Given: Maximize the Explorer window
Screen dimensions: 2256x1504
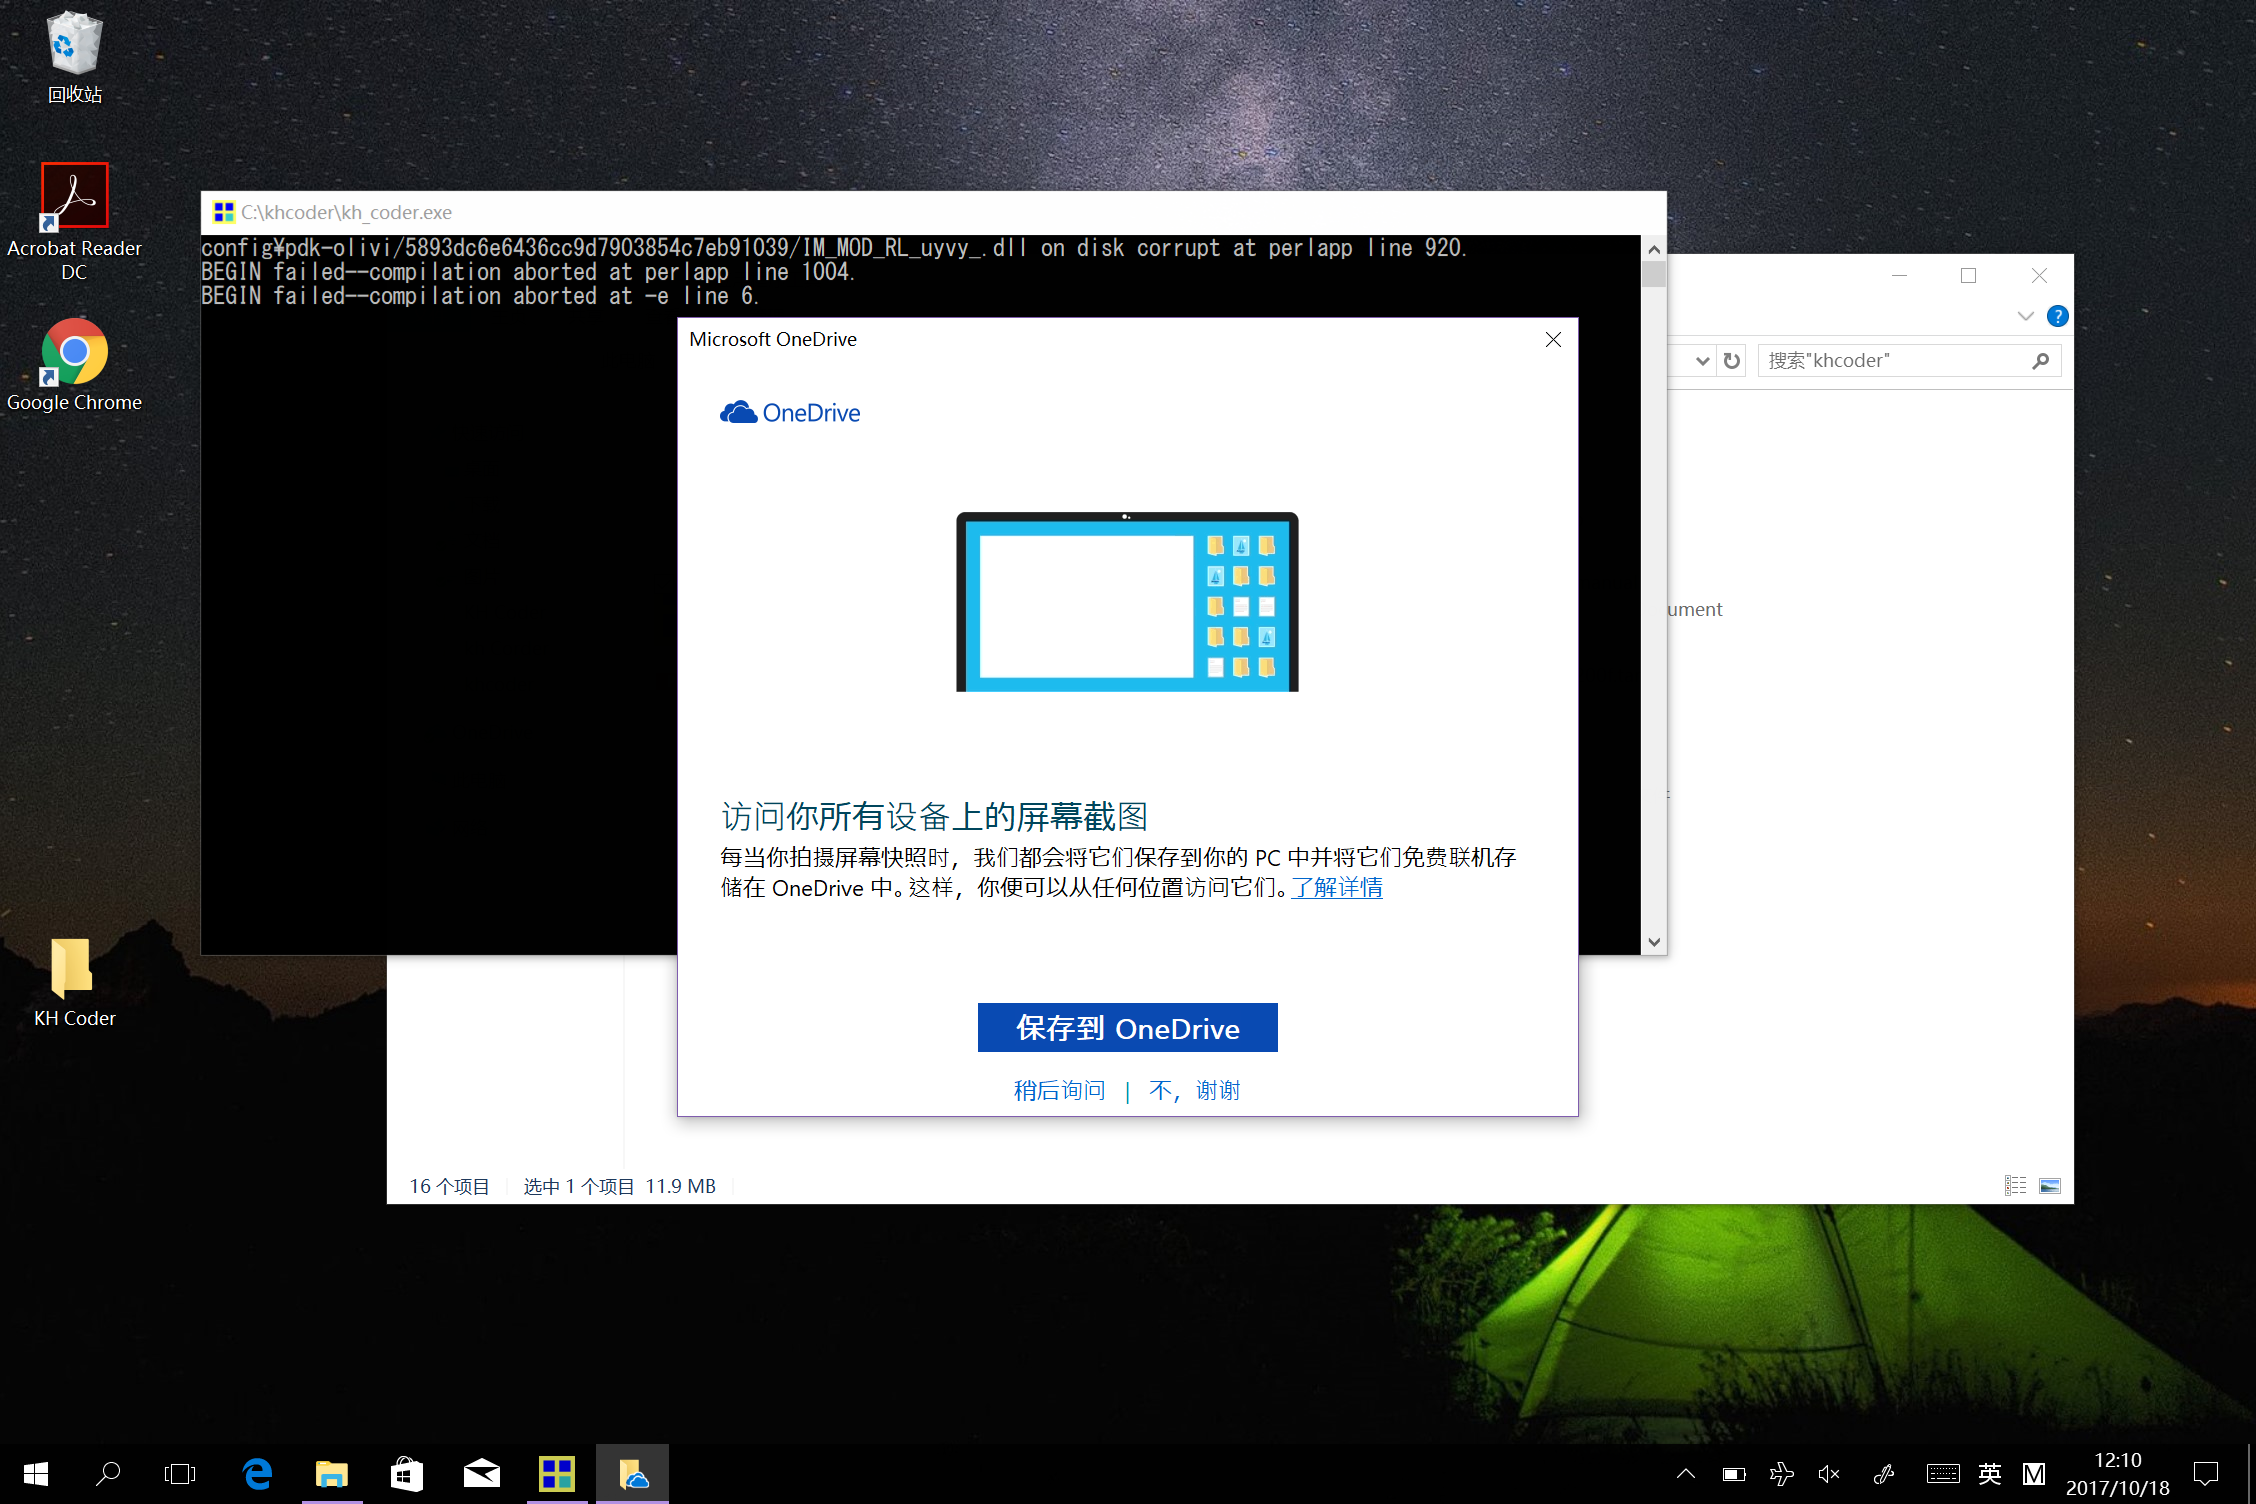Looking at the screenshot, I should click(x=1968, y=276).
